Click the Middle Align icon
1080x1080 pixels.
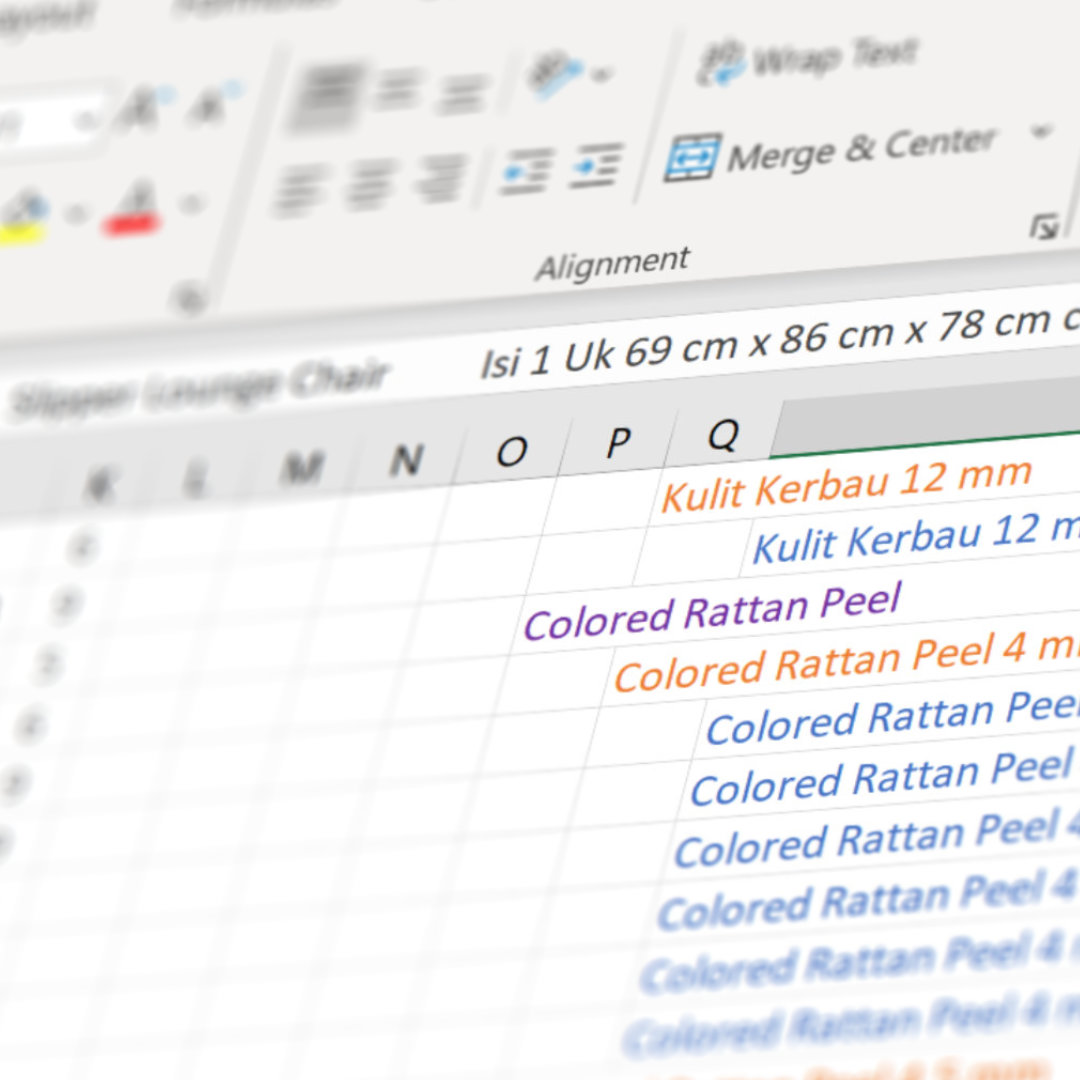398,92
